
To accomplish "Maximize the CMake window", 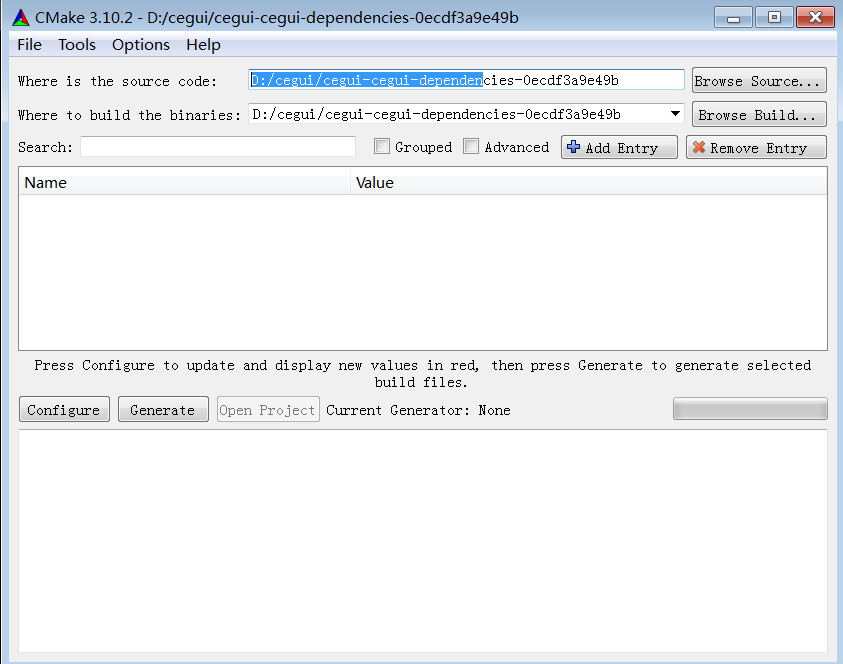I will 774,18.
